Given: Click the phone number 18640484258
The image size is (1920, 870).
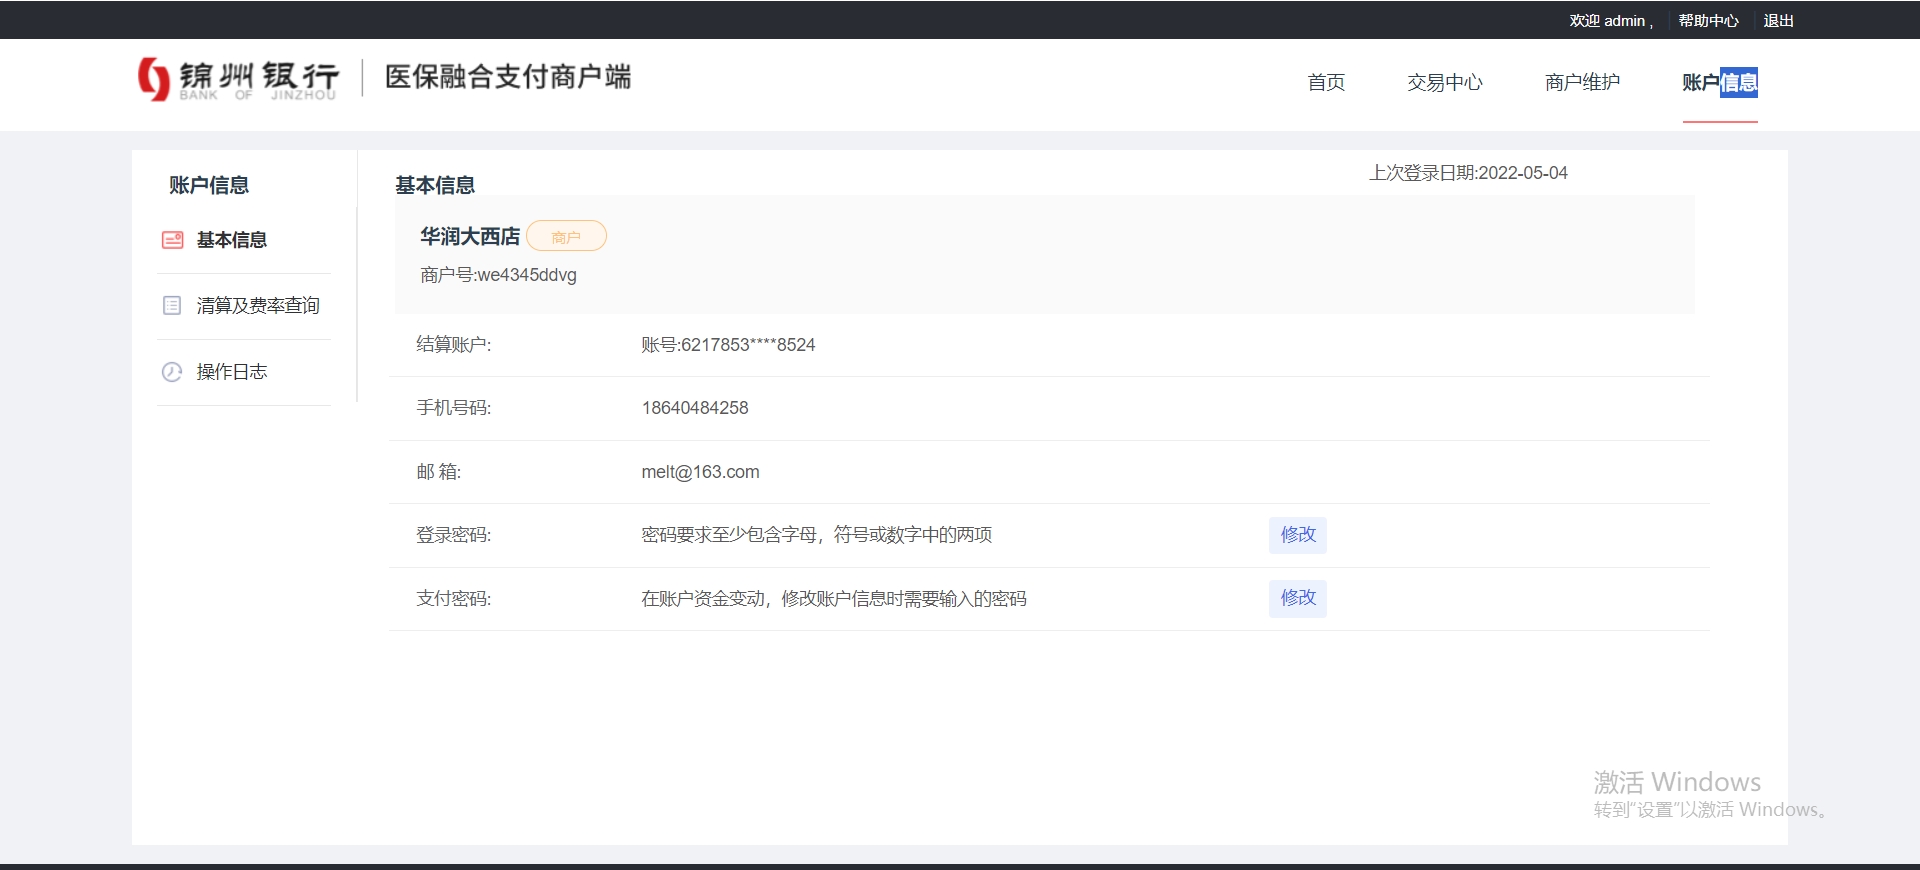Looking at the screenshot, I should (695, 408).
